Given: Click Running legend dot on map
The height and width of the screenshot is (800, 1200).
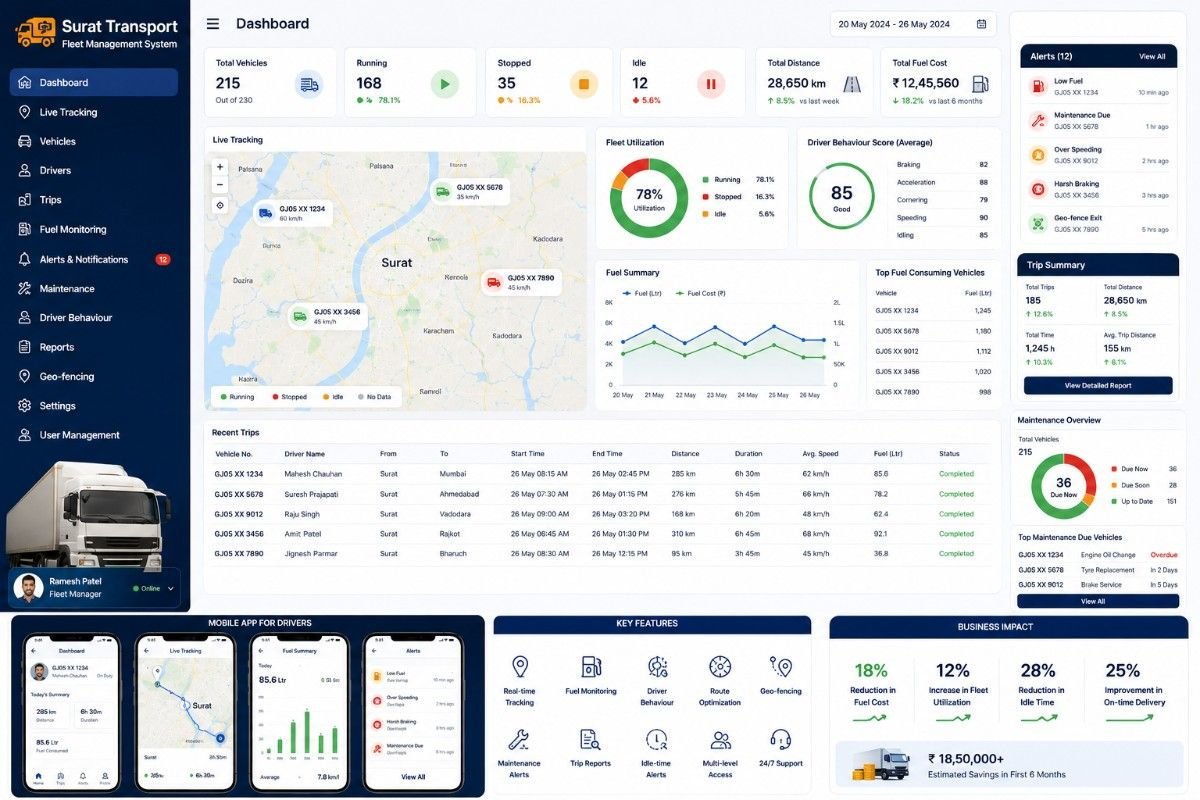Looking at the screenshot, I should pyautogui.click(x=223, y=397).
